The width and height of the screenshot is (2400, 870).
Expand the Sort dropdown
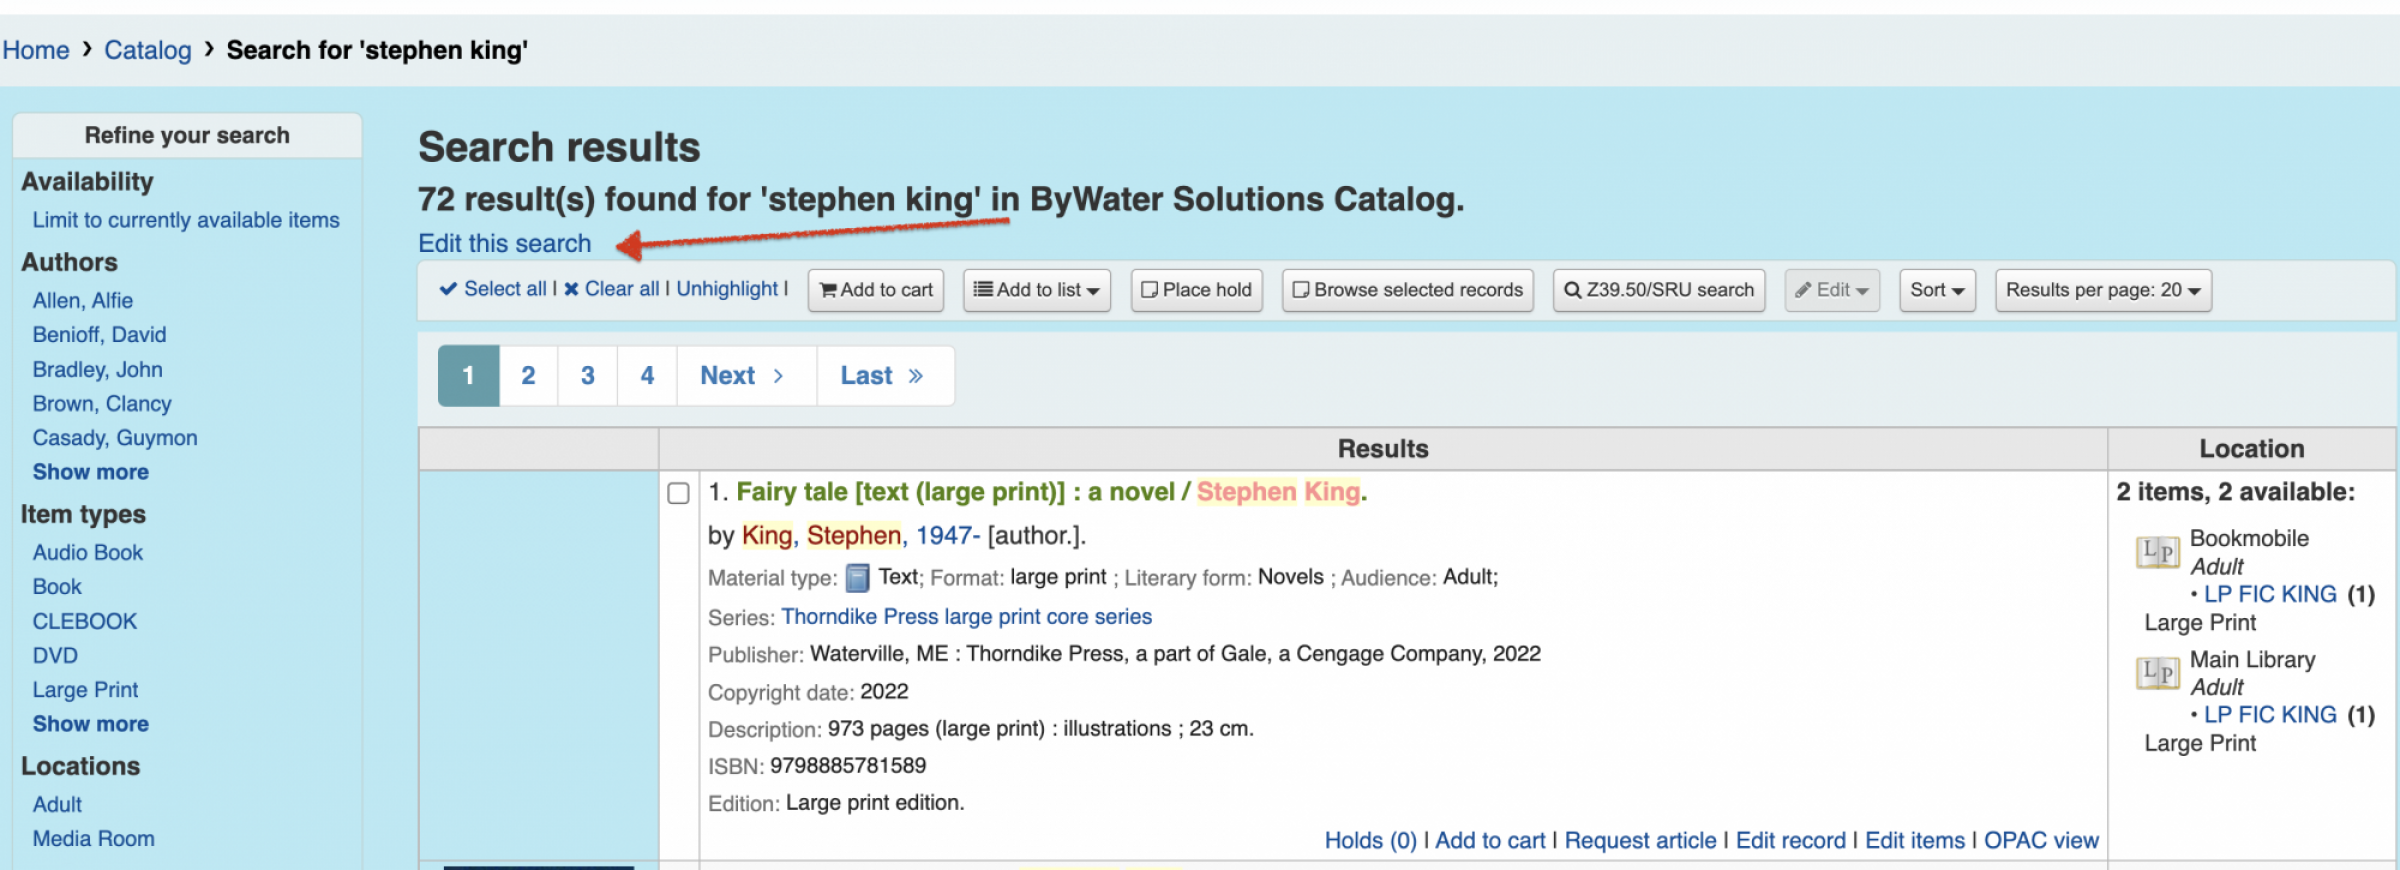pyautogui.click(x=1937, y=290)
